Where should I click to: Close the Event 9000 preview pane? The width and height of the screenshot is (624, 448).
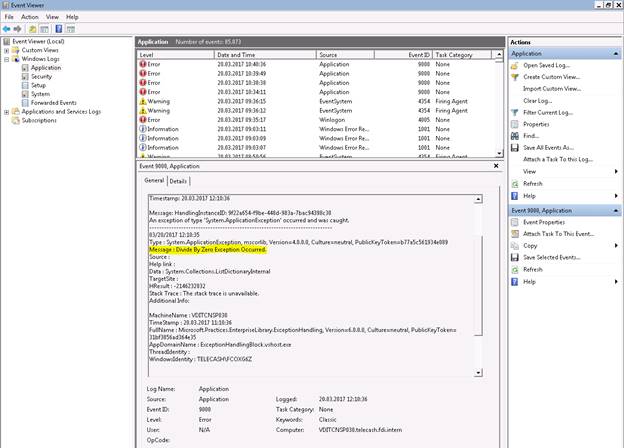[496, 166]
